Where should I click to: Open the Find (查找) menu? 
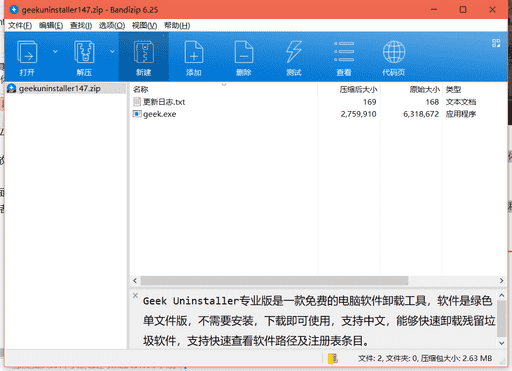click(81, 25)
